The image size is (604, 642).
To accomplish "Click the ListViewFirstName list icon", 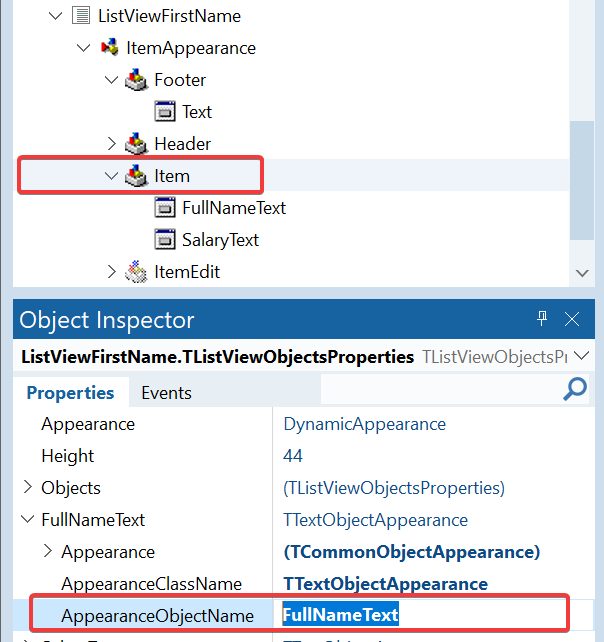I will click(81, 16).
